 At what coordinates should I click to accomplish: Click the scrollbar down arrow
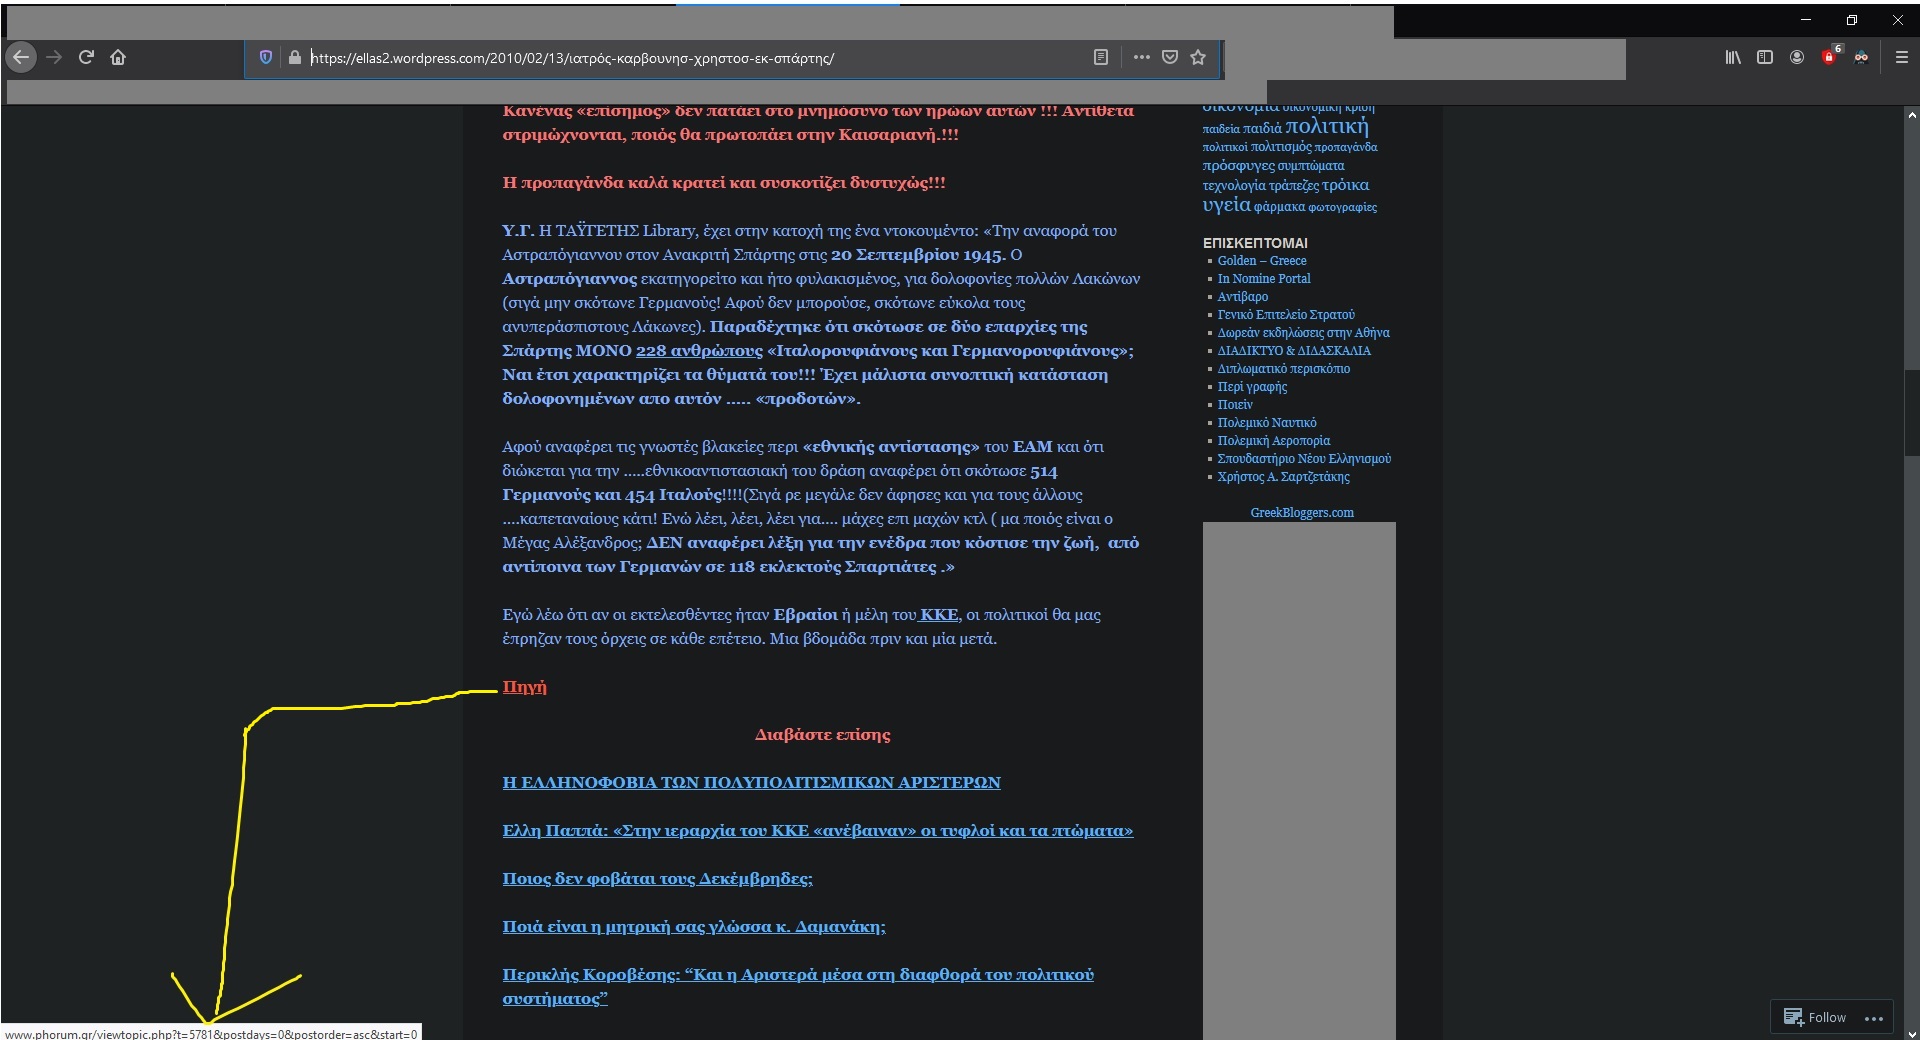(1912, 1033)
